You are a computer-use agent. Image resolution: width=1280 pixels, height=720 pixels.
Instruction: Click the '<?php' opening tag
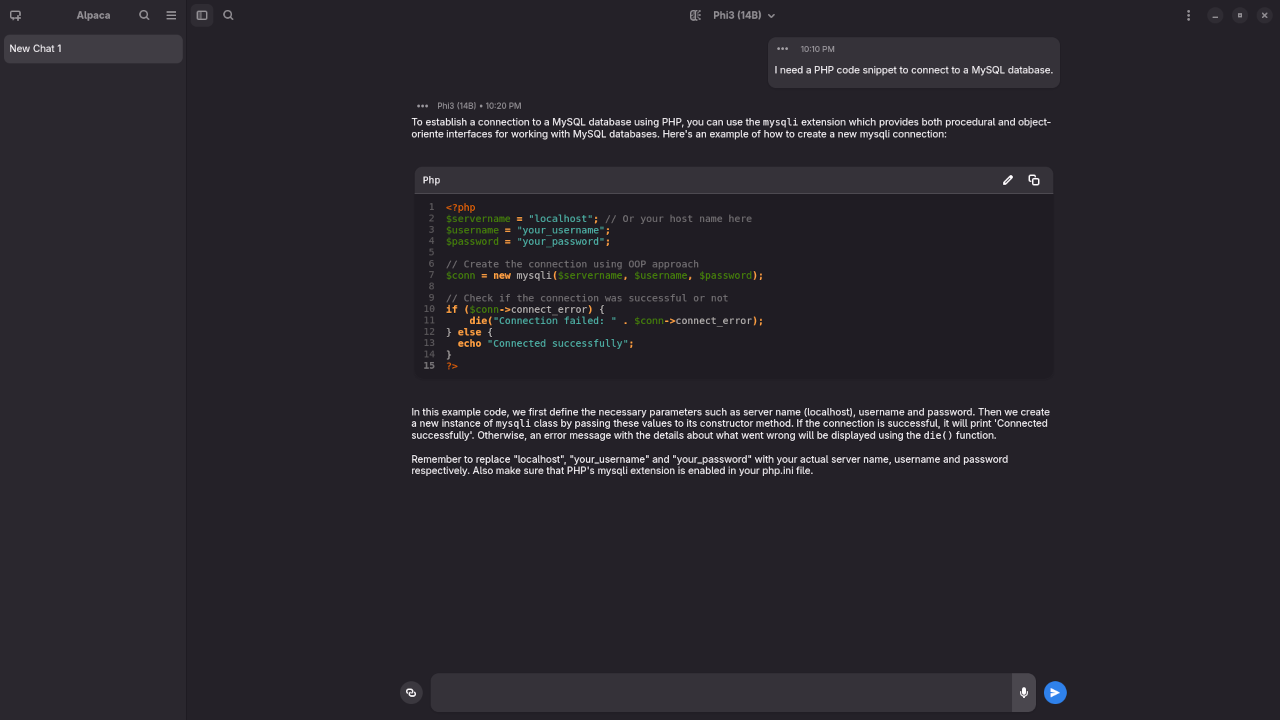click(x=460, y=208)
